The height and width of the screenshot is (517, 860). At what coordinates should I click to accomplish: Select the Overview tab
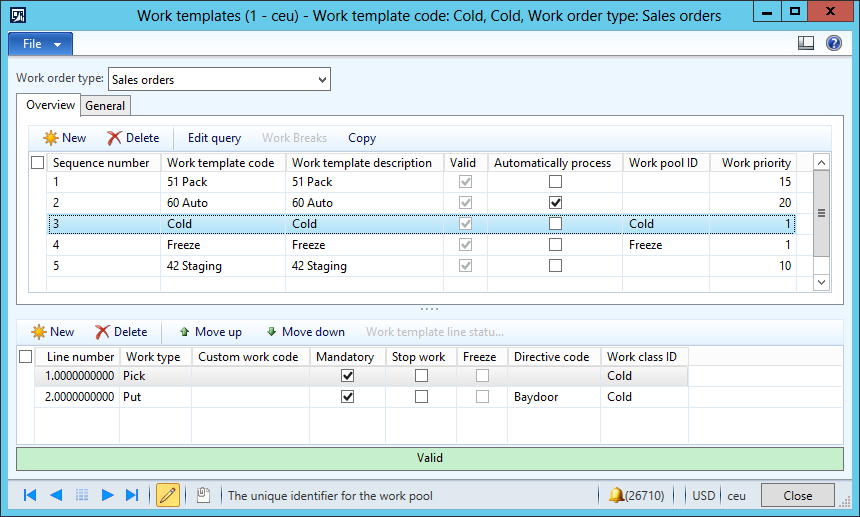point(50,105)
